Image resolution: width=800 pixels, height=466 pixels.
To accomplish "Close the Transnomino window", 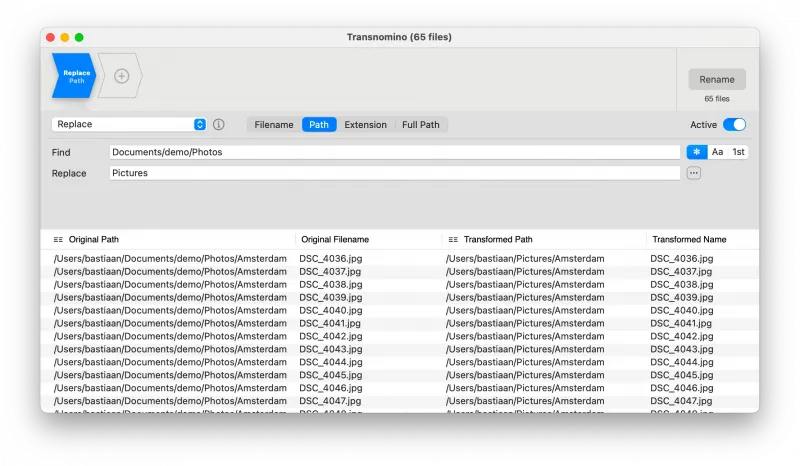I will 51,37.
